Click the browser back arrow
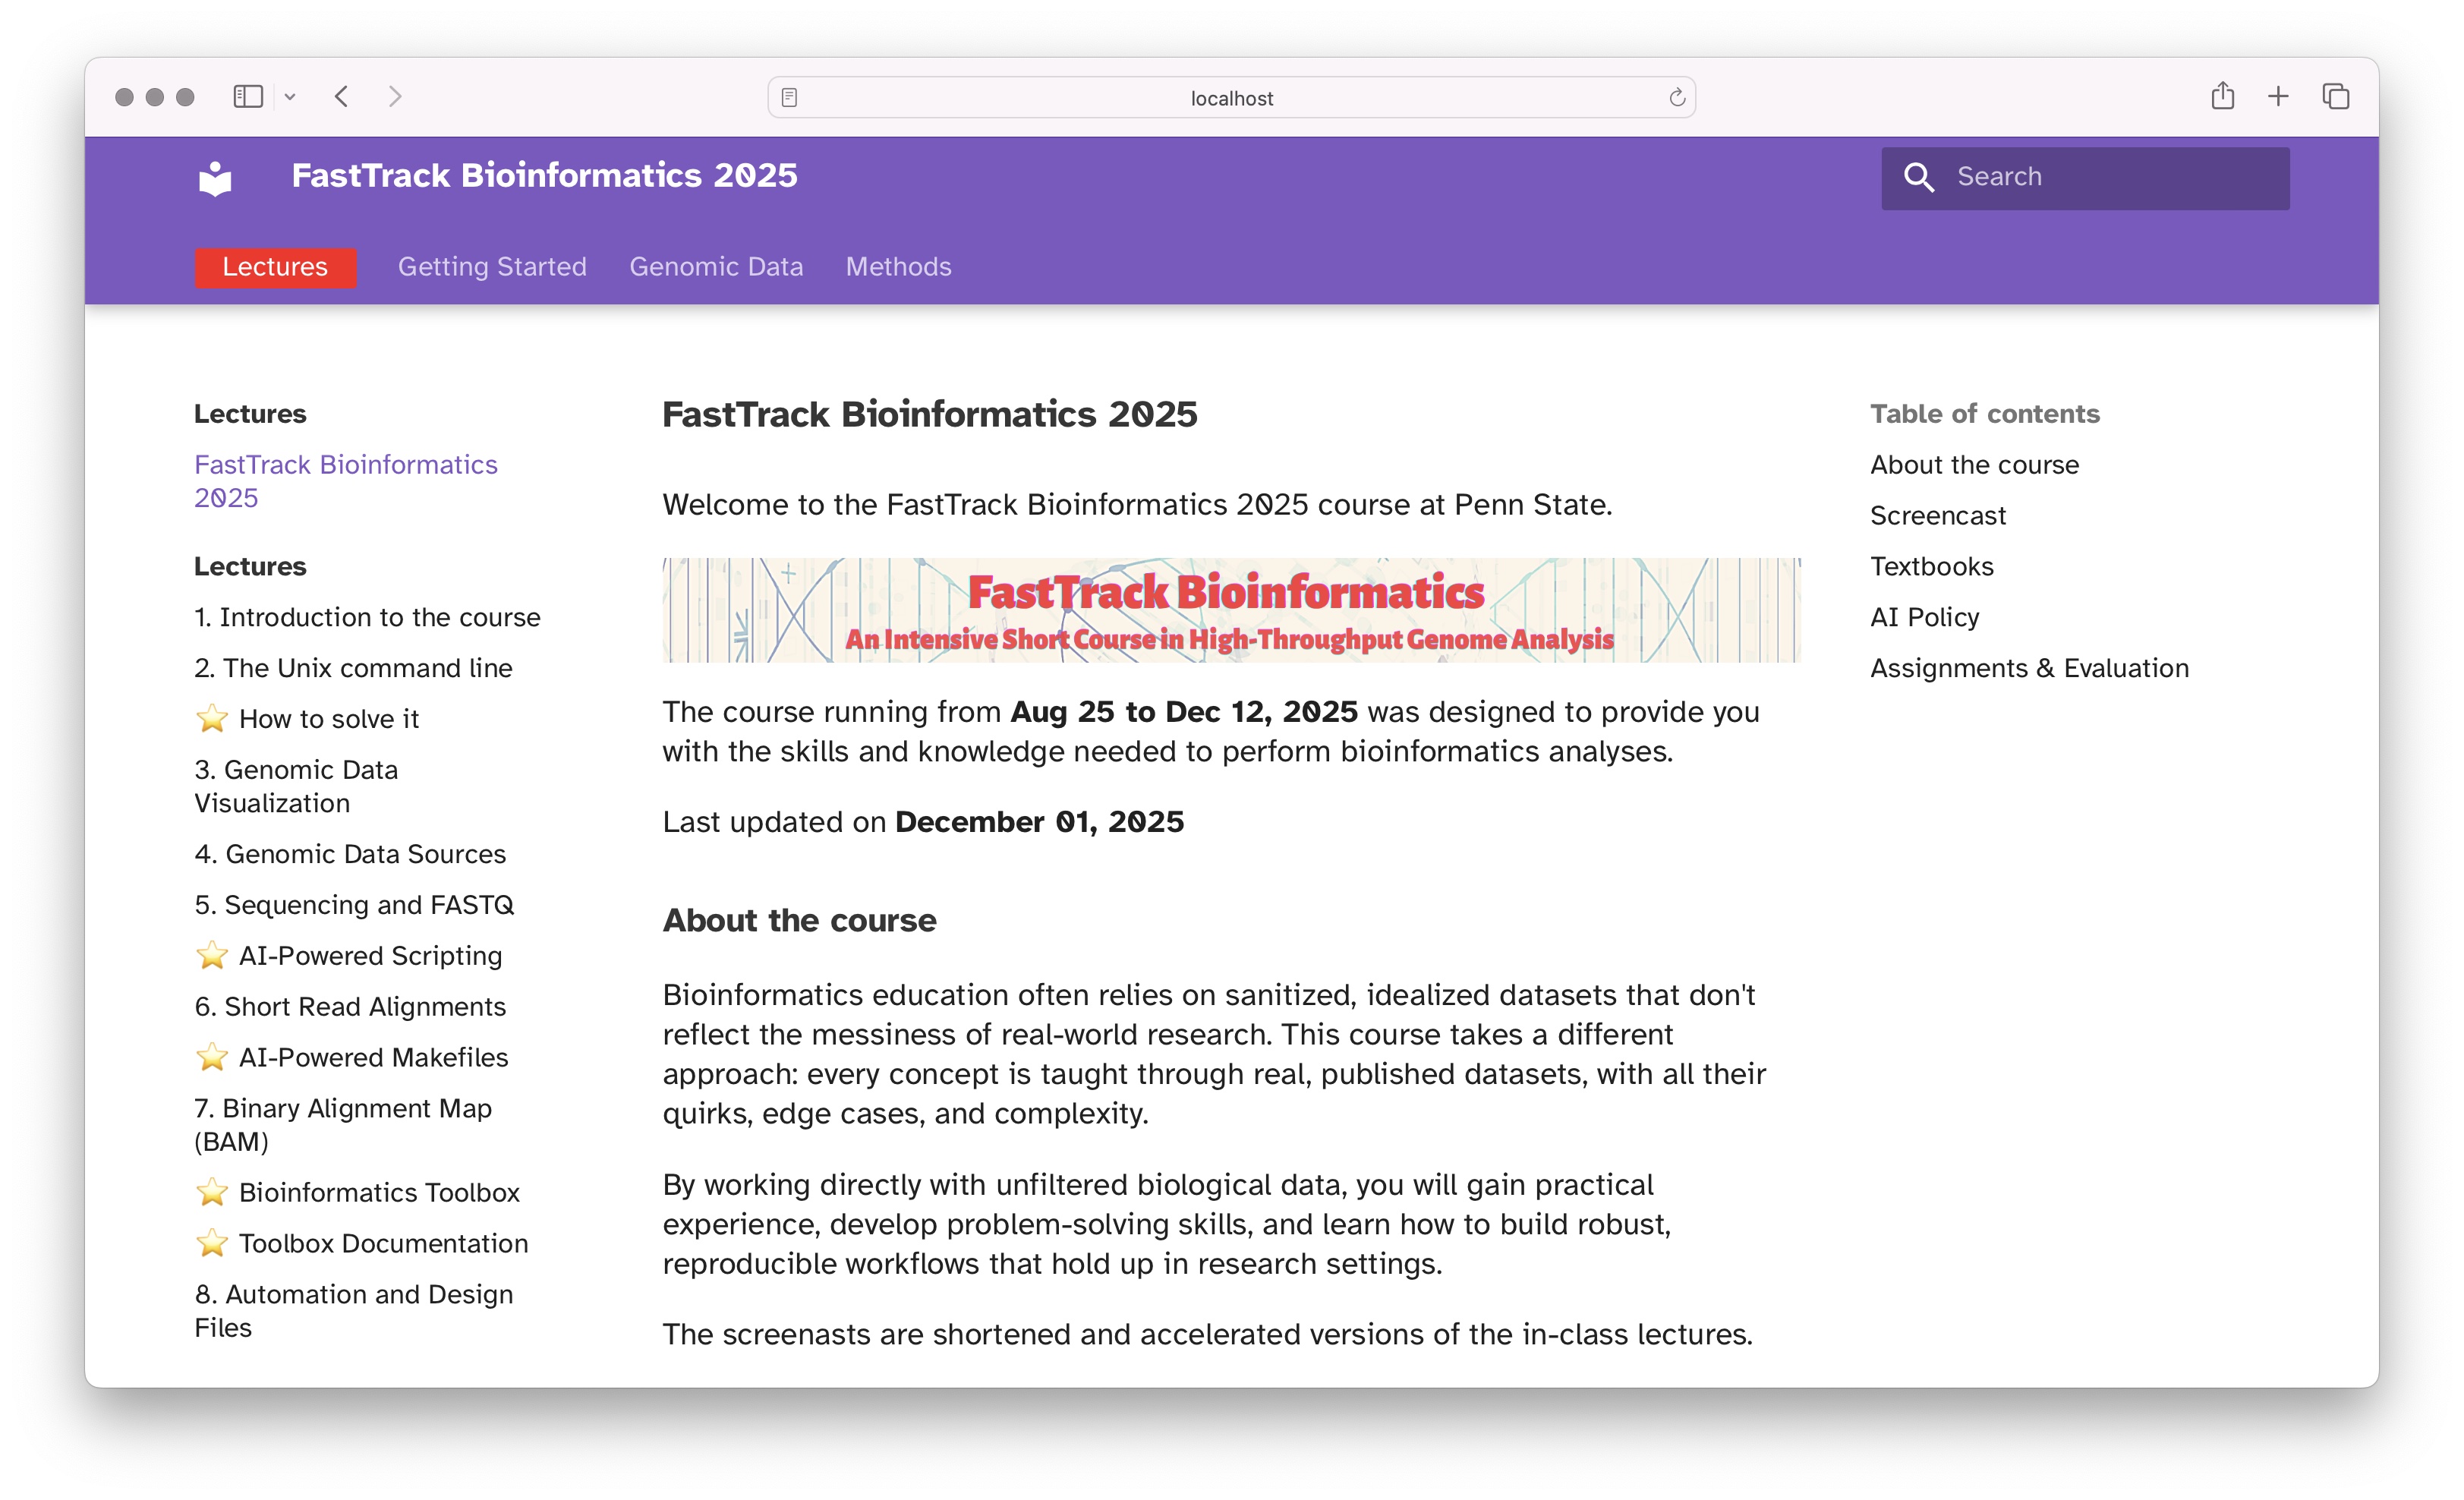The image size is (2464, 1500). click(342, 97)
